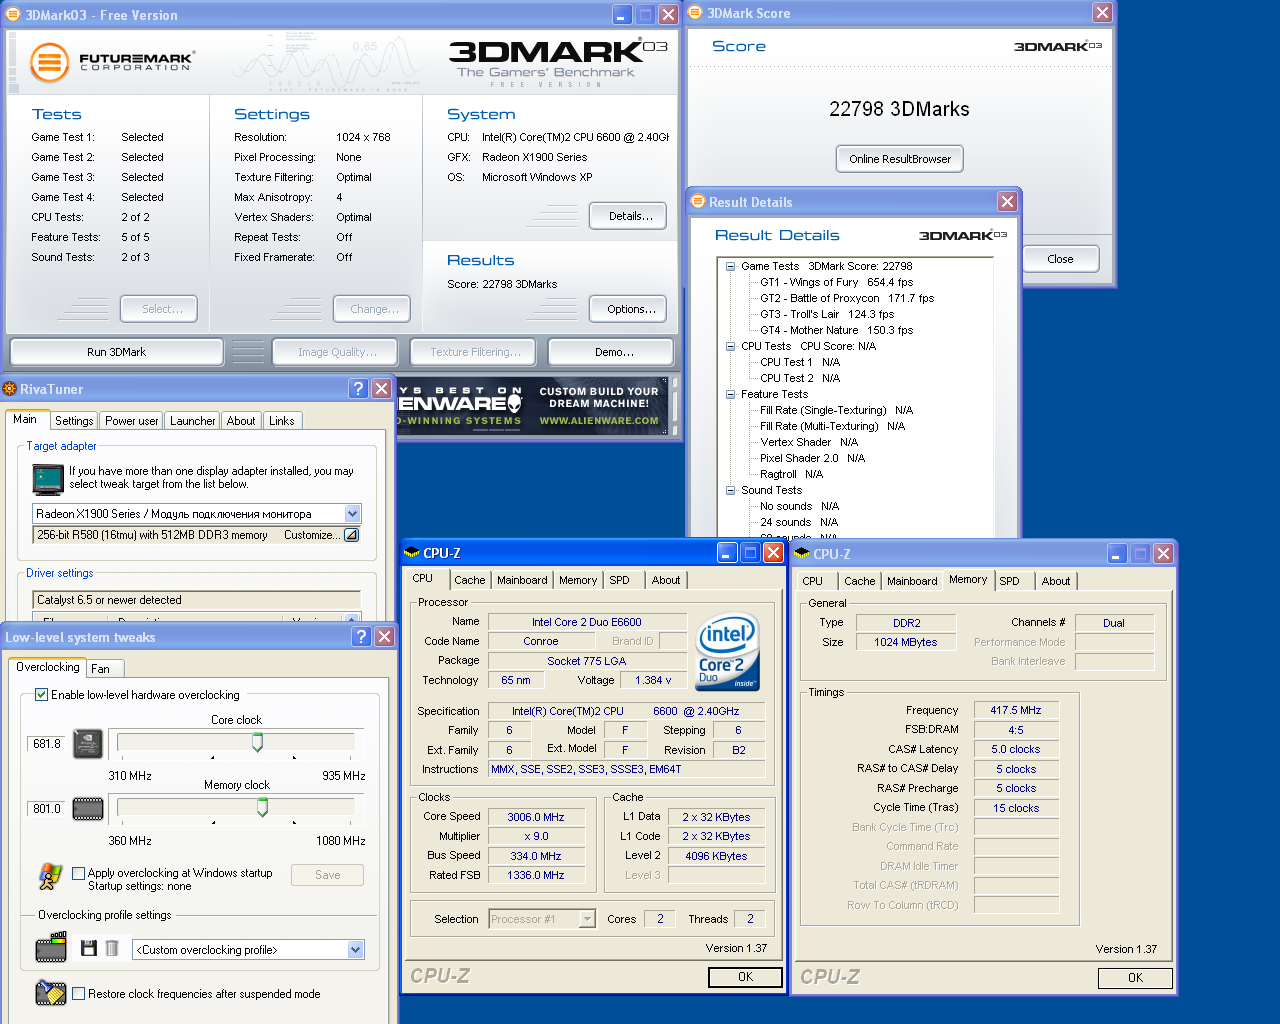
Task: Click the Core Speed 3006.0 MHz value
Action: [535, 817]
